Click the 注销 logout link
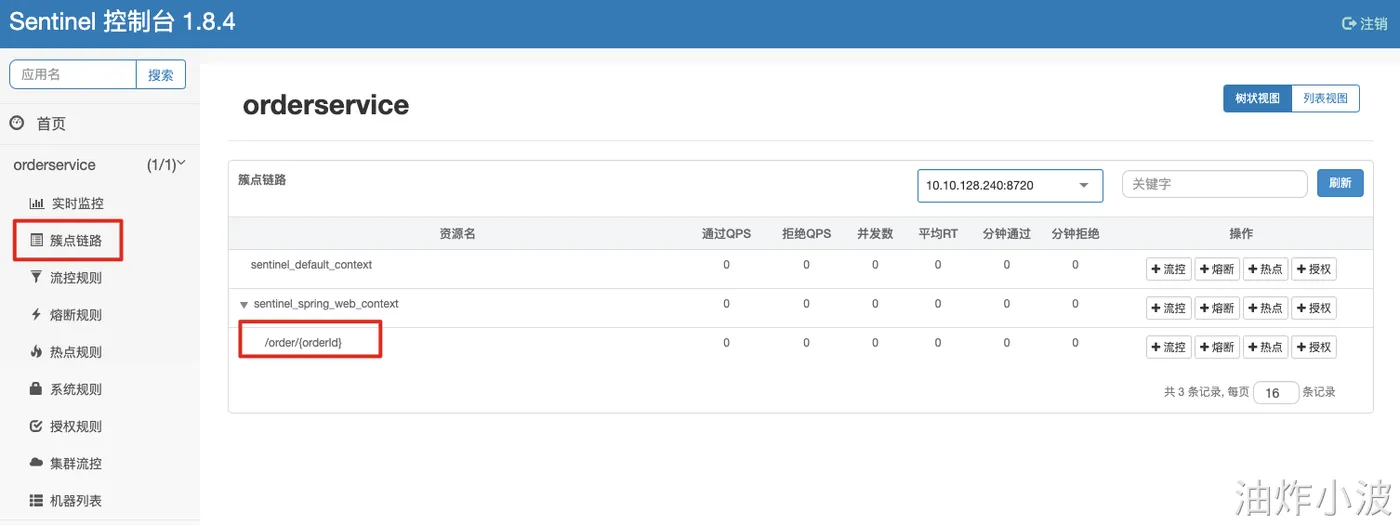Viewport: 1400px width, 525px height. 1365,24
